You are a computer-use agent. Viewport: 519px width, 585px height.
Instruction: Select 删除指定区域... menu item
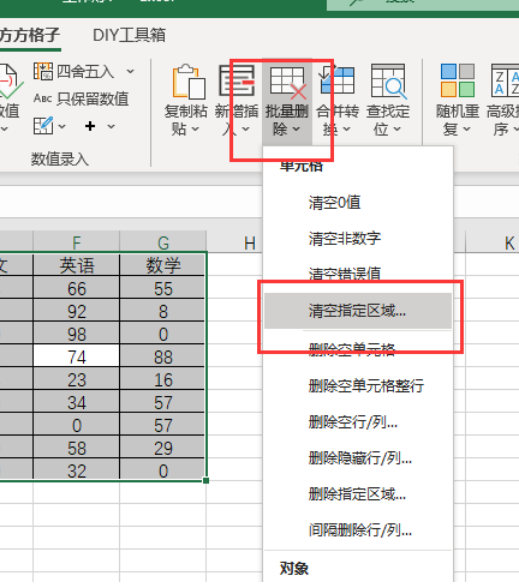click(358, 494)
